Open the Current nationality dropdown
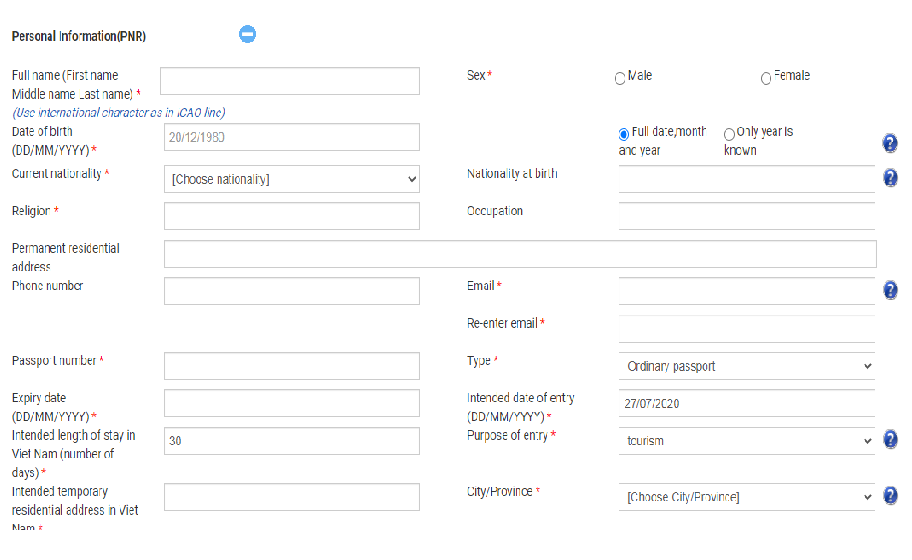Screen dimensions: 912x560 (x=291, y=179)
